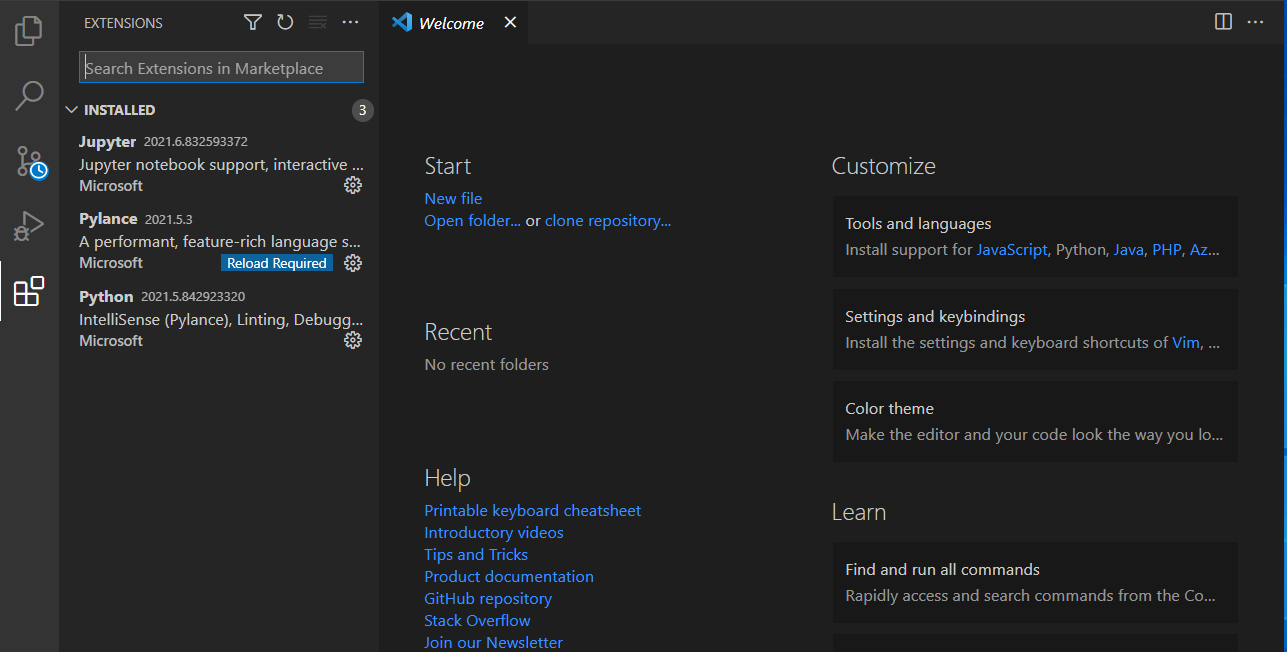This screenshot has height=652, width=1287.
Task: Close the Welcome tab
Action: click(x=510, y=23)
